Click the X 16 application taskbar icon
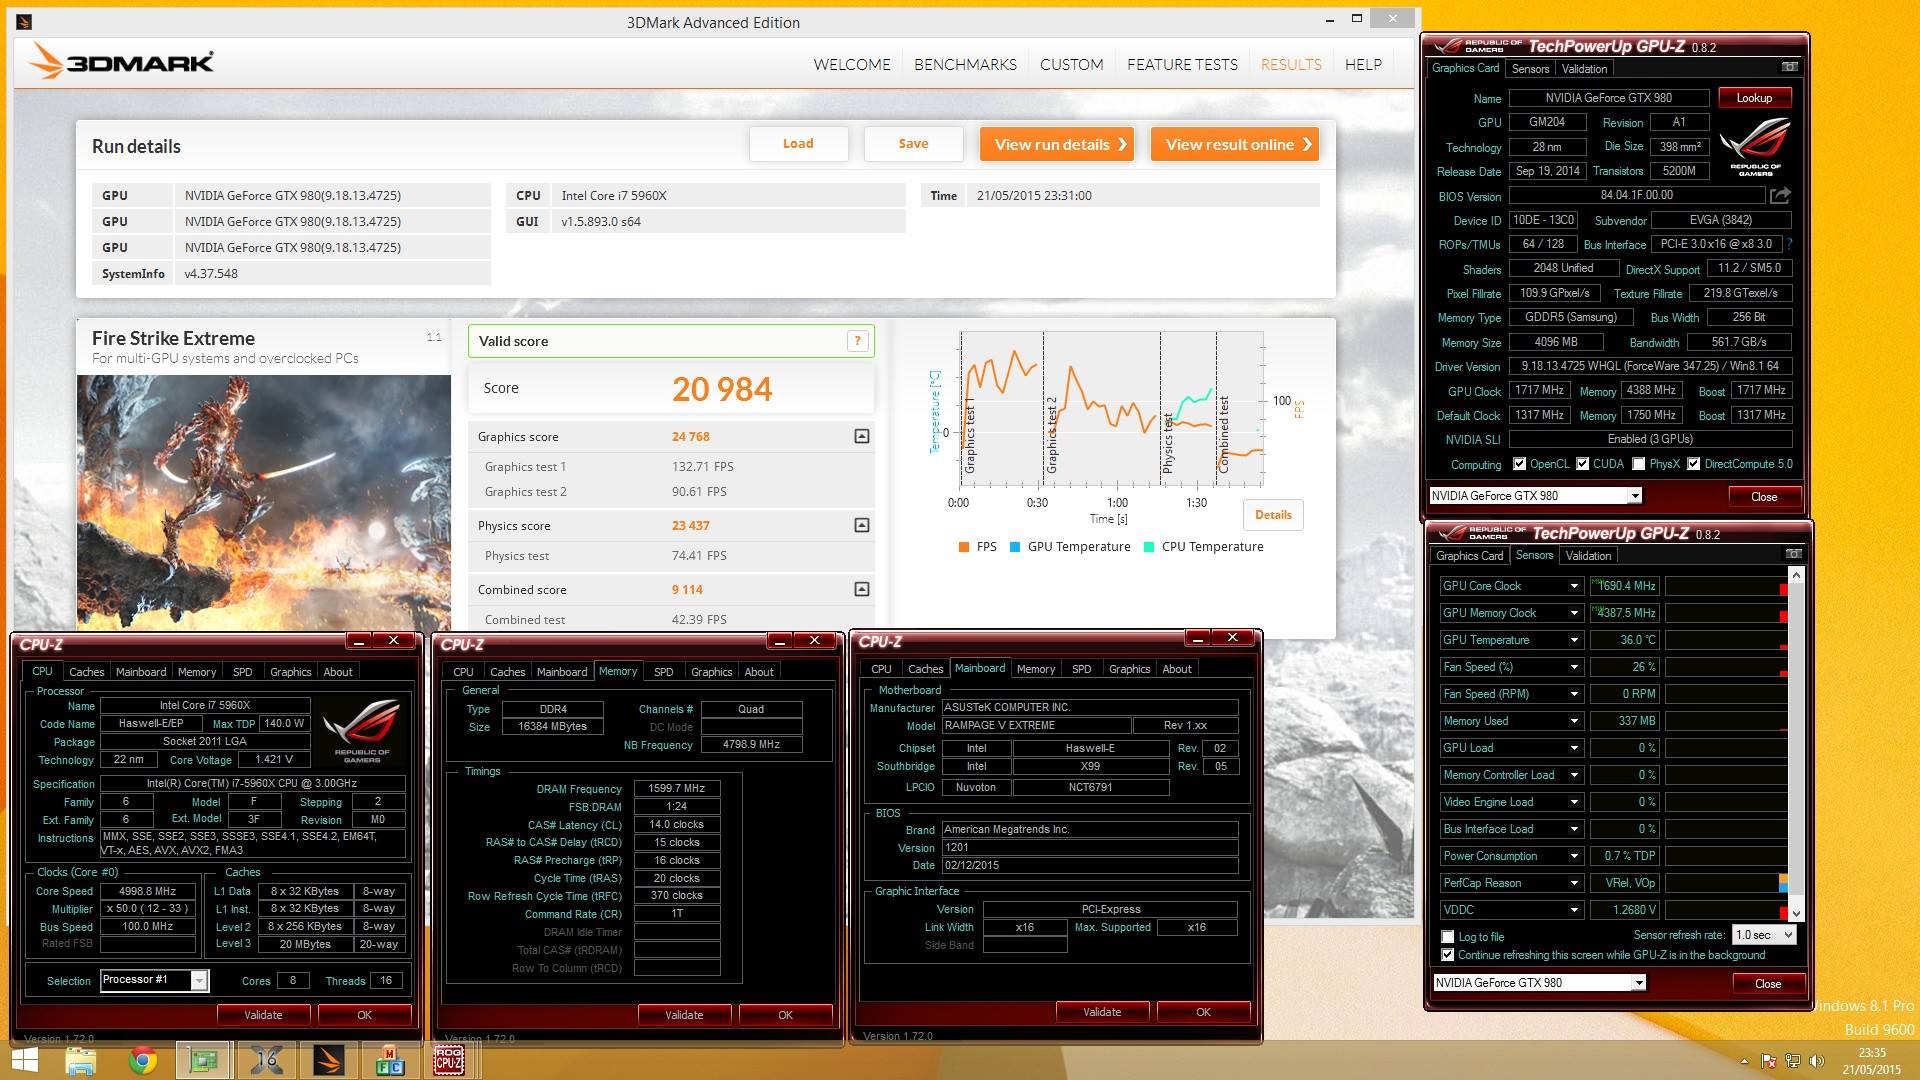The image size is (1920, 1080). point(267,1061)
